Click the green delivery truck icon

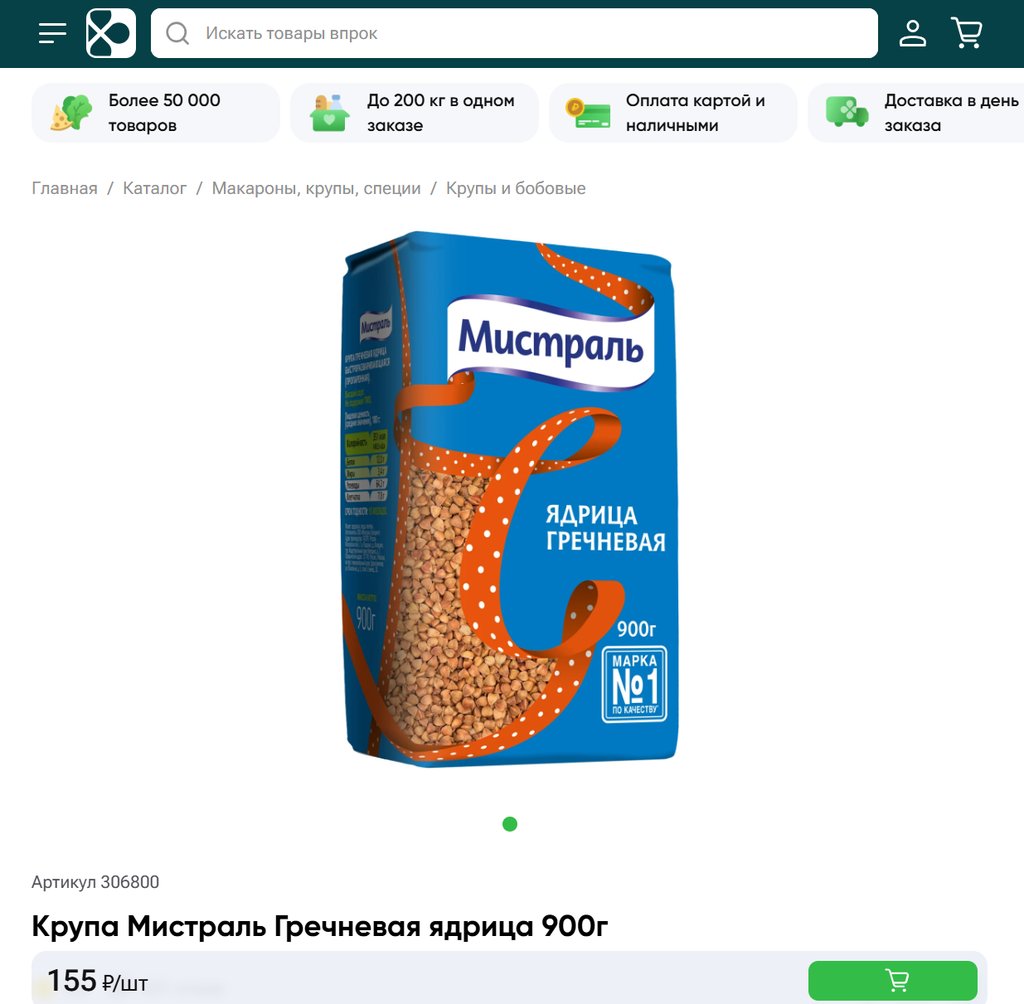pyautogui.click(x=847, y=112)
